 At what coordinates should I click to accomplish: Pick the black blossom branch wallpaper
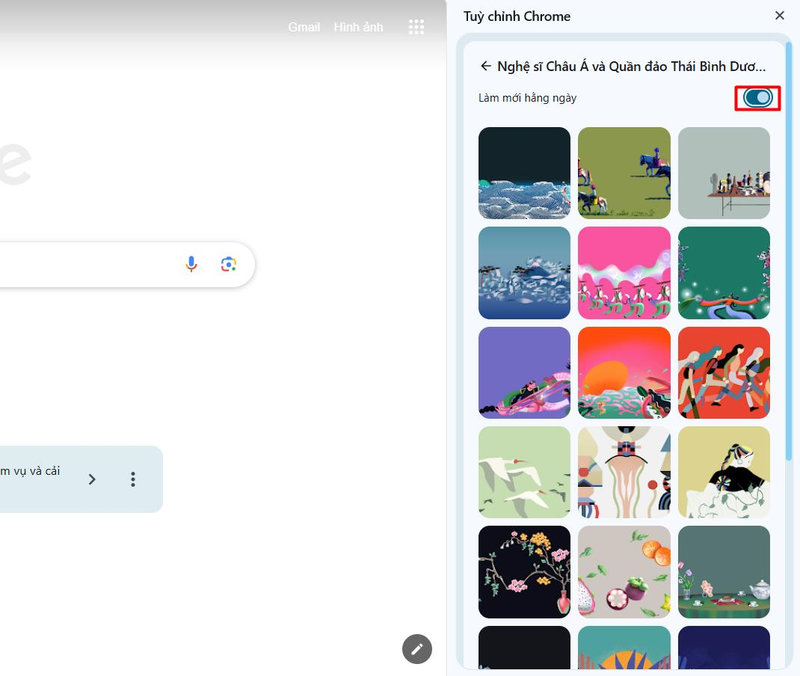(x=524, y=572)
